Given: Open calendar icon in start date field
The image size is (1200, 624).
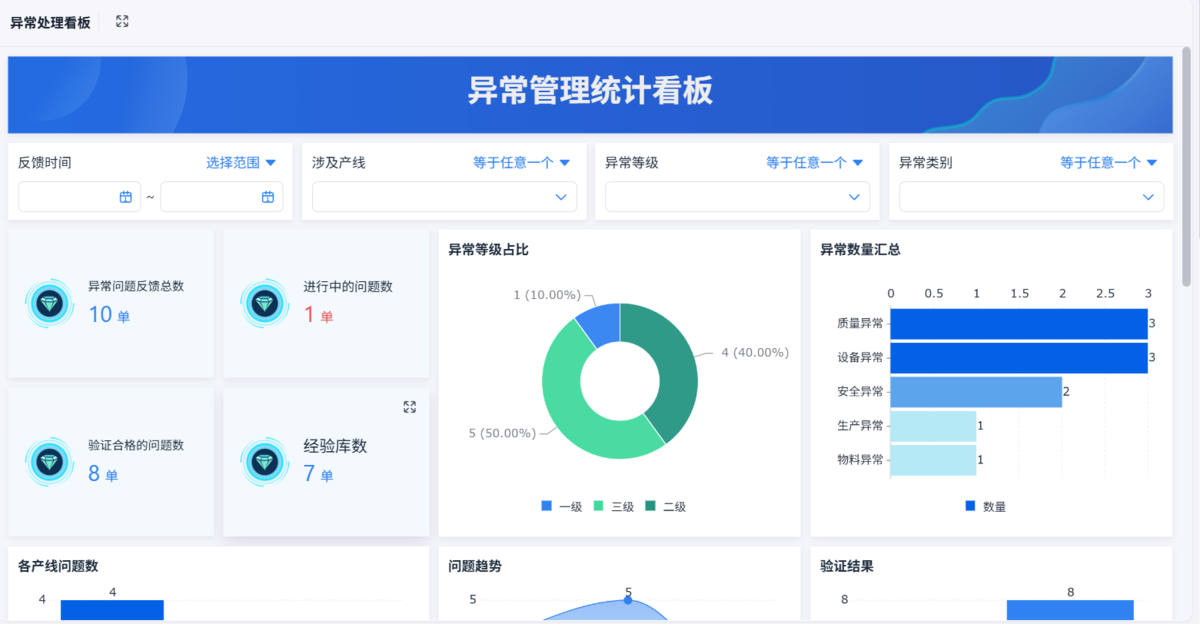Looking at the screenshot, I should pyautogui.click(x=126, y=197).
